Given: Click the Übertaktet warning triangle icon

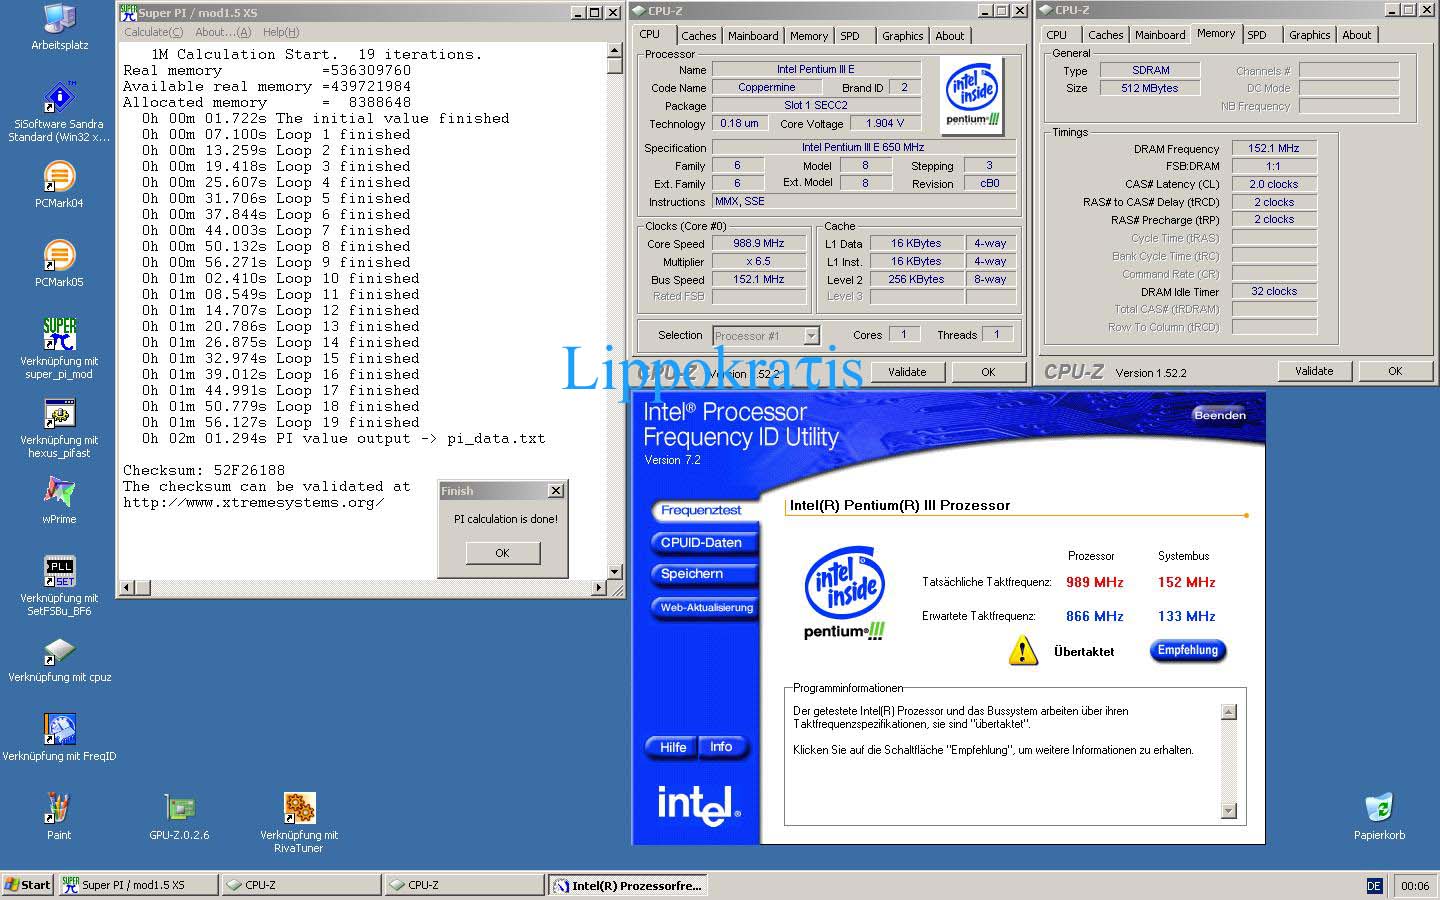Looking at the screenshot, I should point(1023,651).
